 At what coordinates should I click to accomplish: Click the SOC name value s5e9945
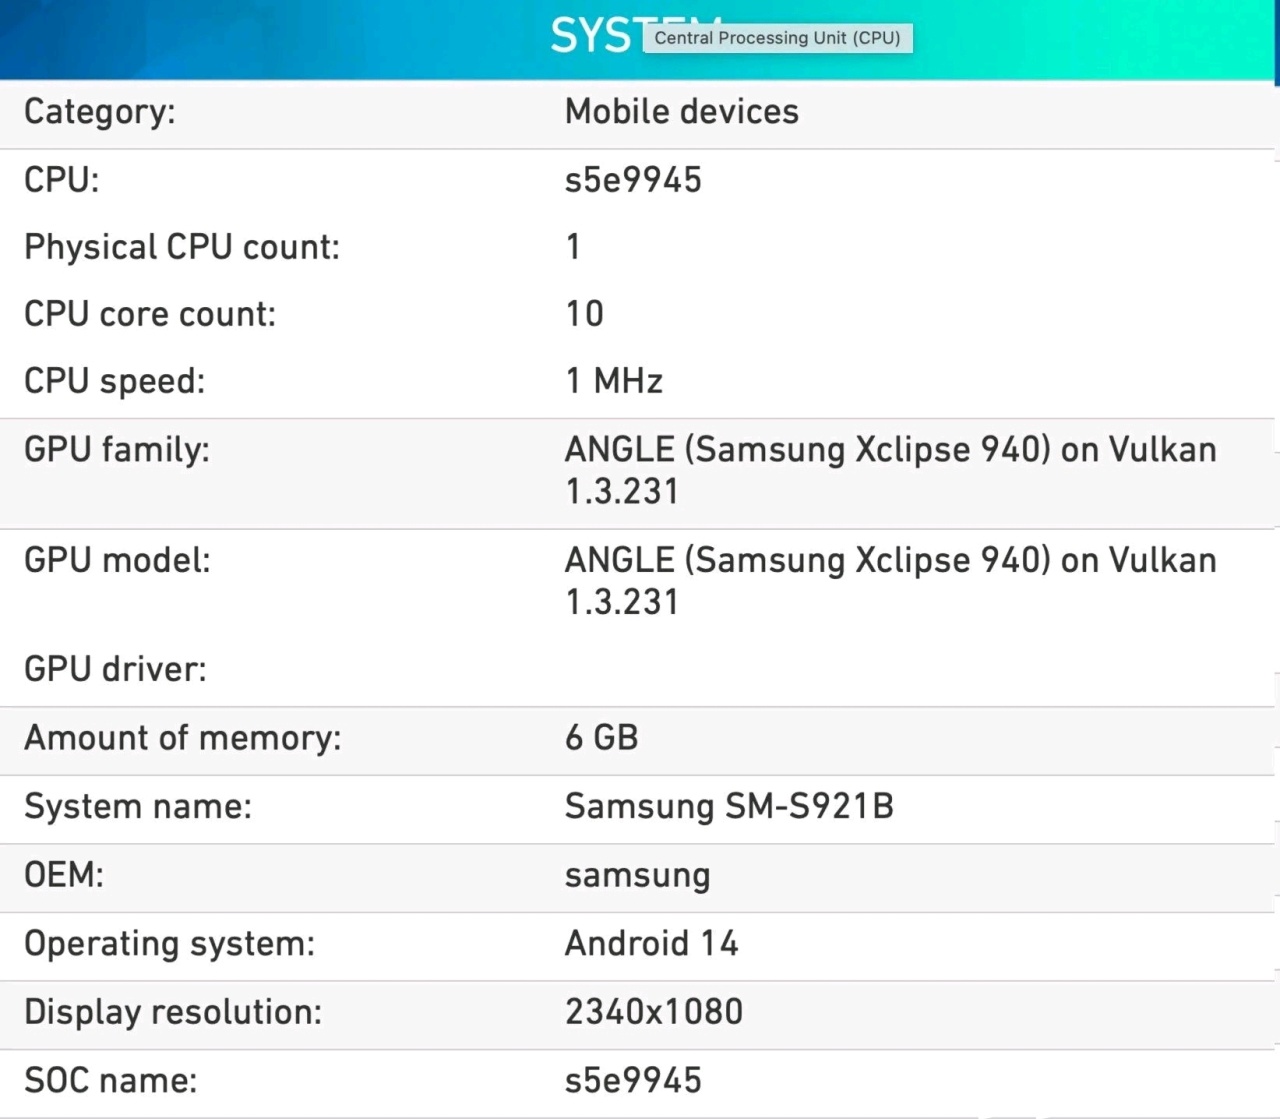pyautogui.click(x=633, y=1080)
